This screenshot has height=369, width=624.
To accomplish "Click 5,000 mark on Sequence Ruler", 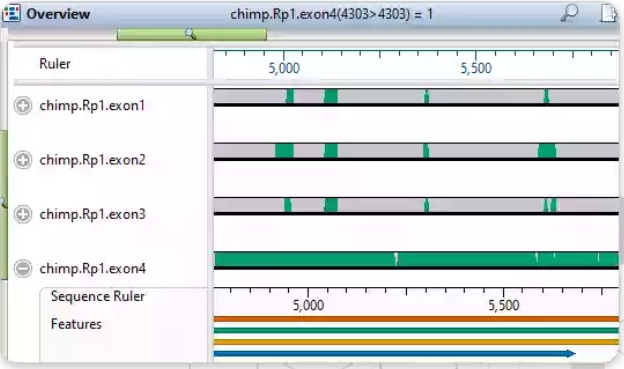I will tap(308, 305).
